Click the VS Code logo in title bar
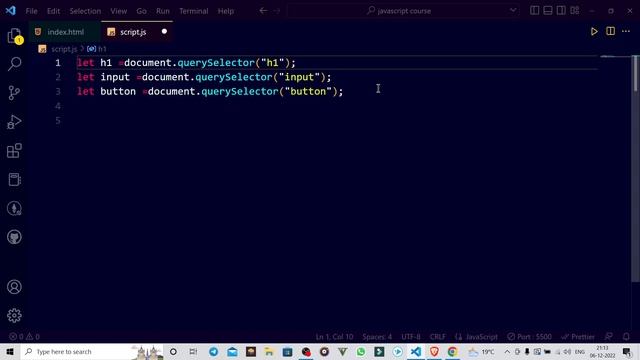 11,11
